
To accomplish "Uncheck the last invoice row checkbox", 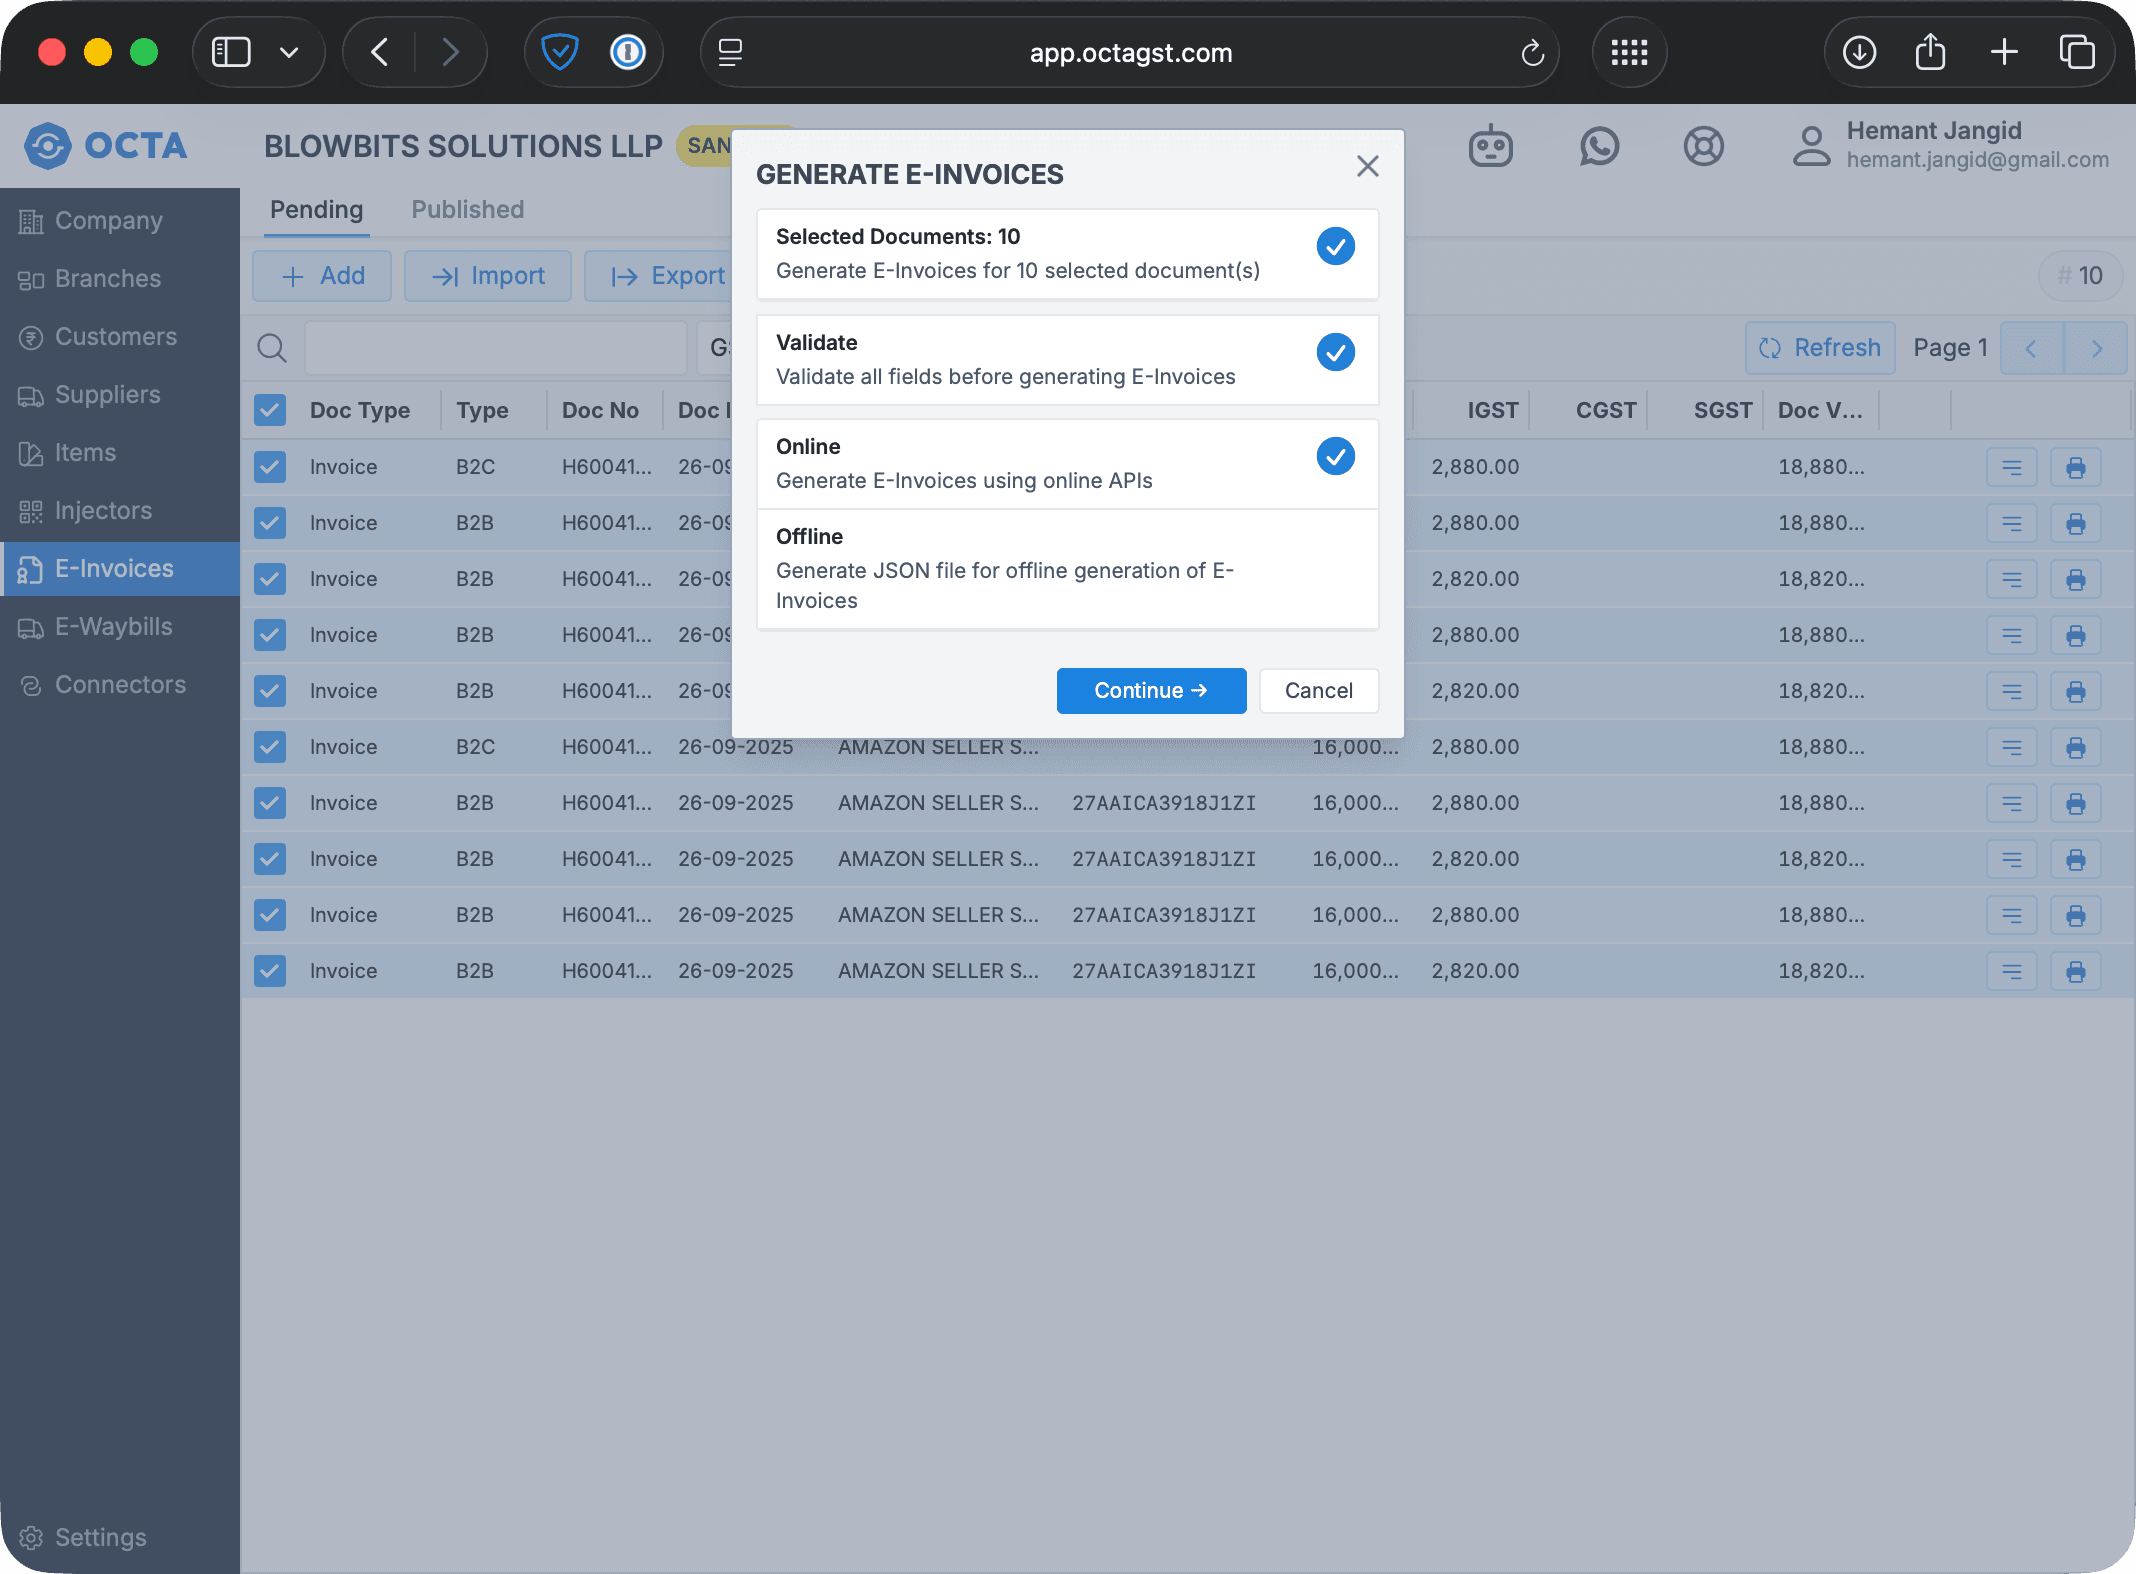I will (x=270, y=971).
